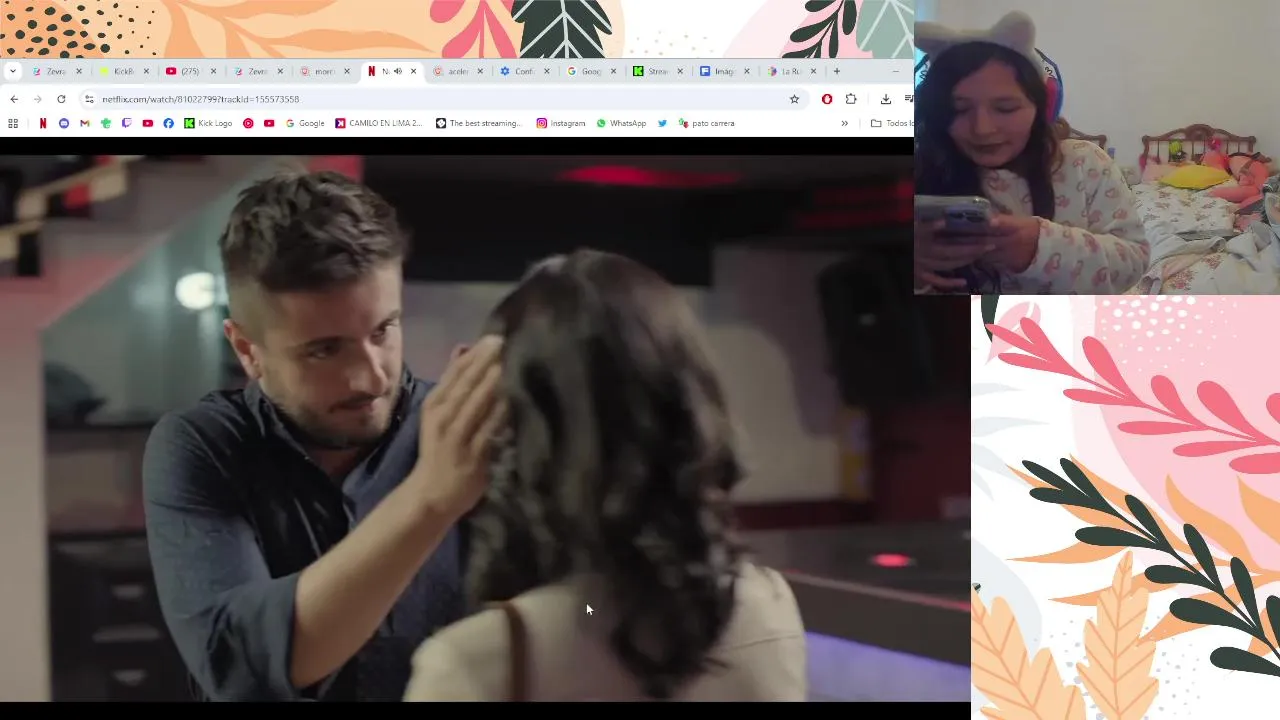The height and width of the screenshot is (720, 1280).
Task: Close the KickB tab
Action: pyautogui.click(x=146, y=71)
